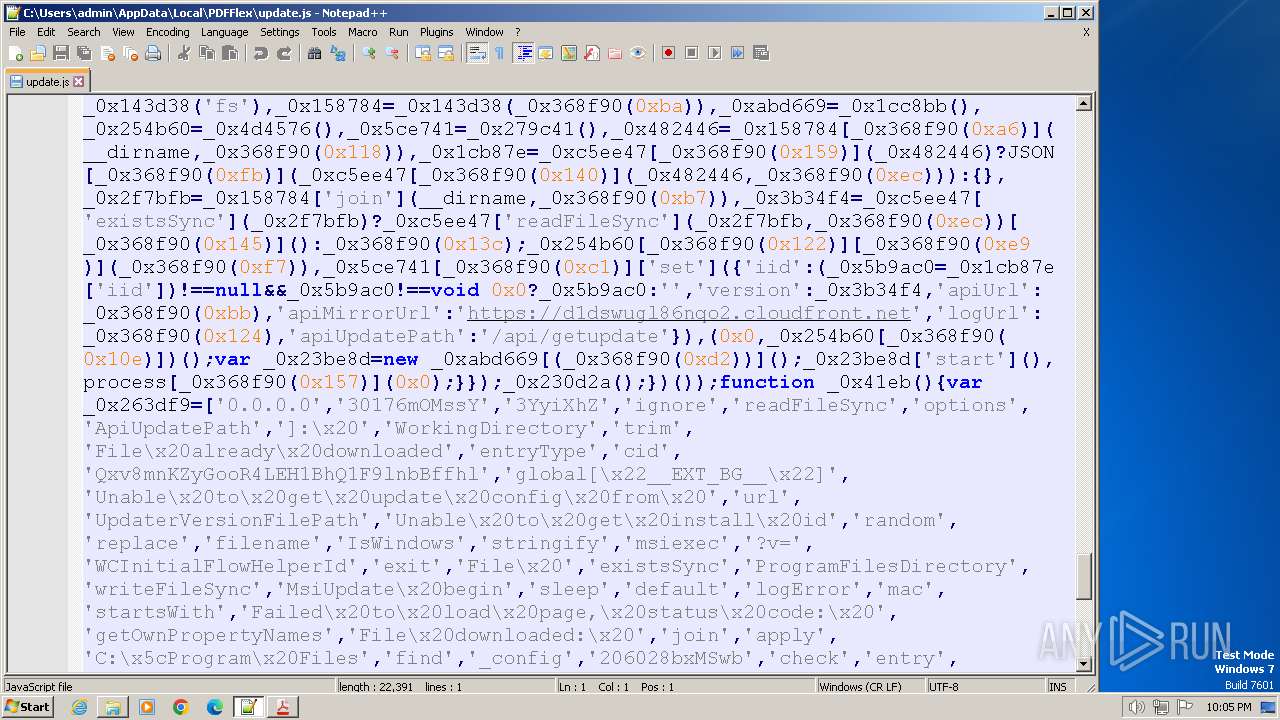Image resolution: width=1280 pixels, height=720 pixels.
Task: Close all documents toolbar icon
Action: (129, 53)
